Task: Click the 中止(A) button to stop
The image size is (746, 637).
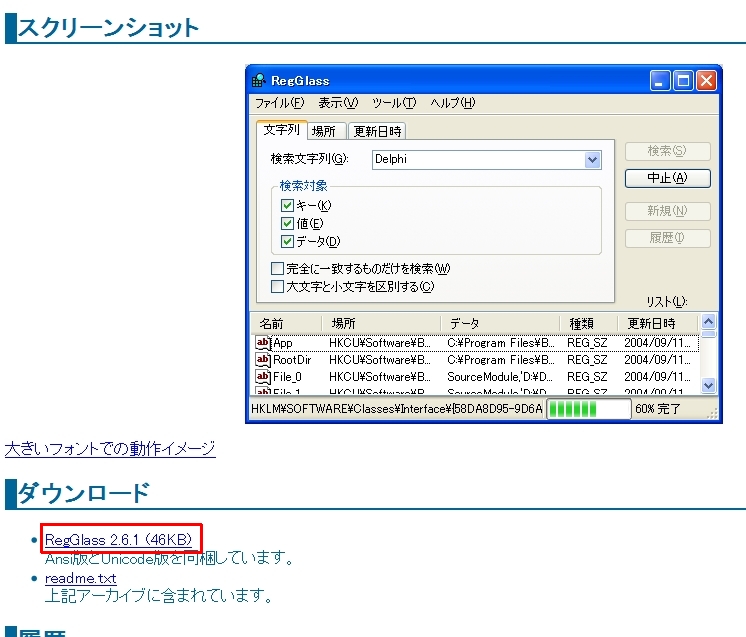Action: pyautogui.click(x=667, y=178)
